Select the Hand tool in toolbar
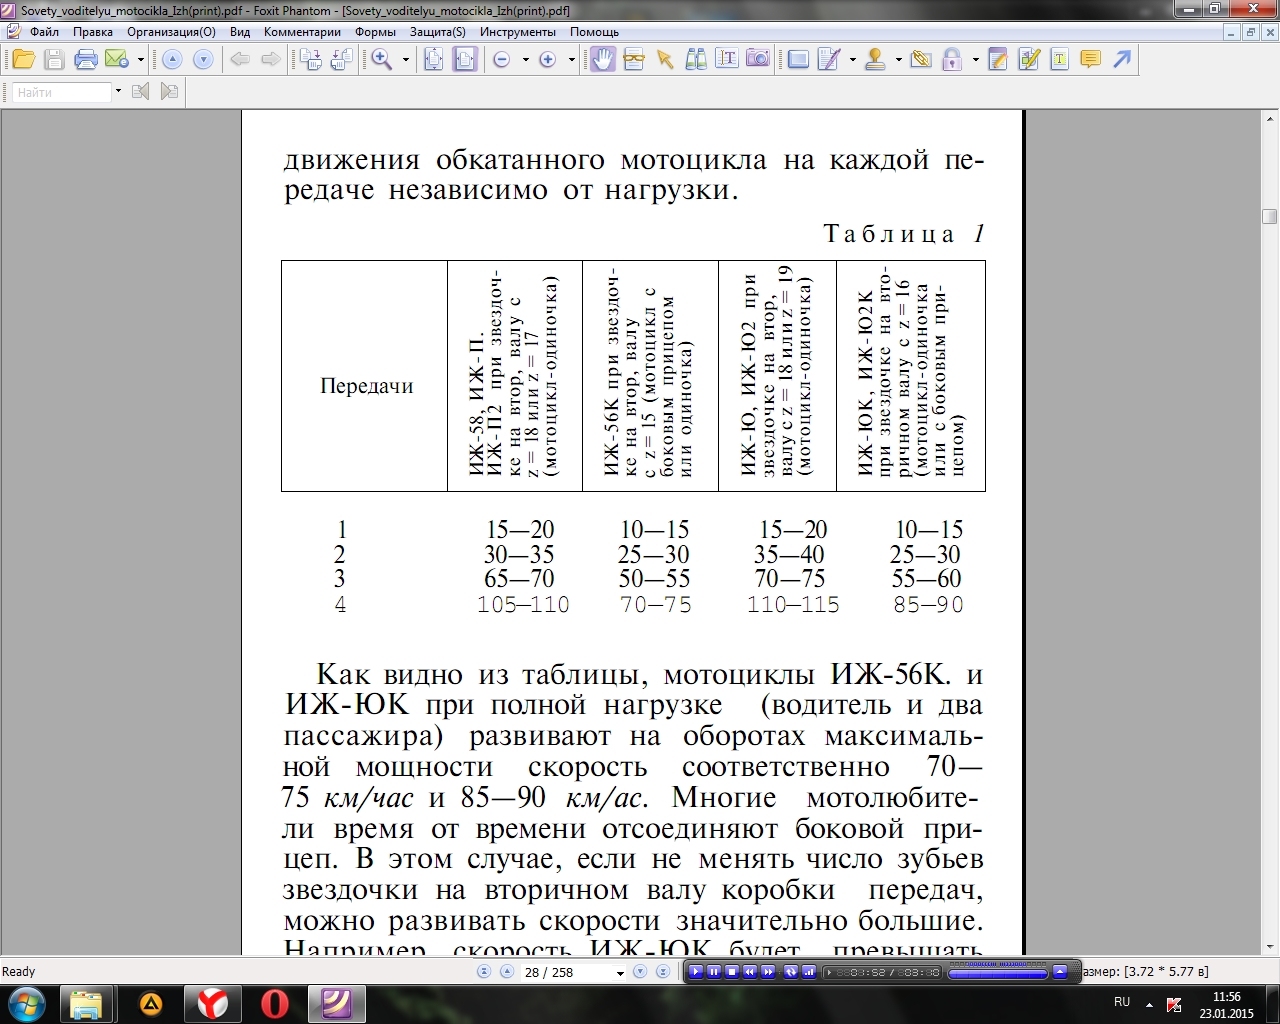The width and height of the screenshot is (1280, 1024). (602, 60)
